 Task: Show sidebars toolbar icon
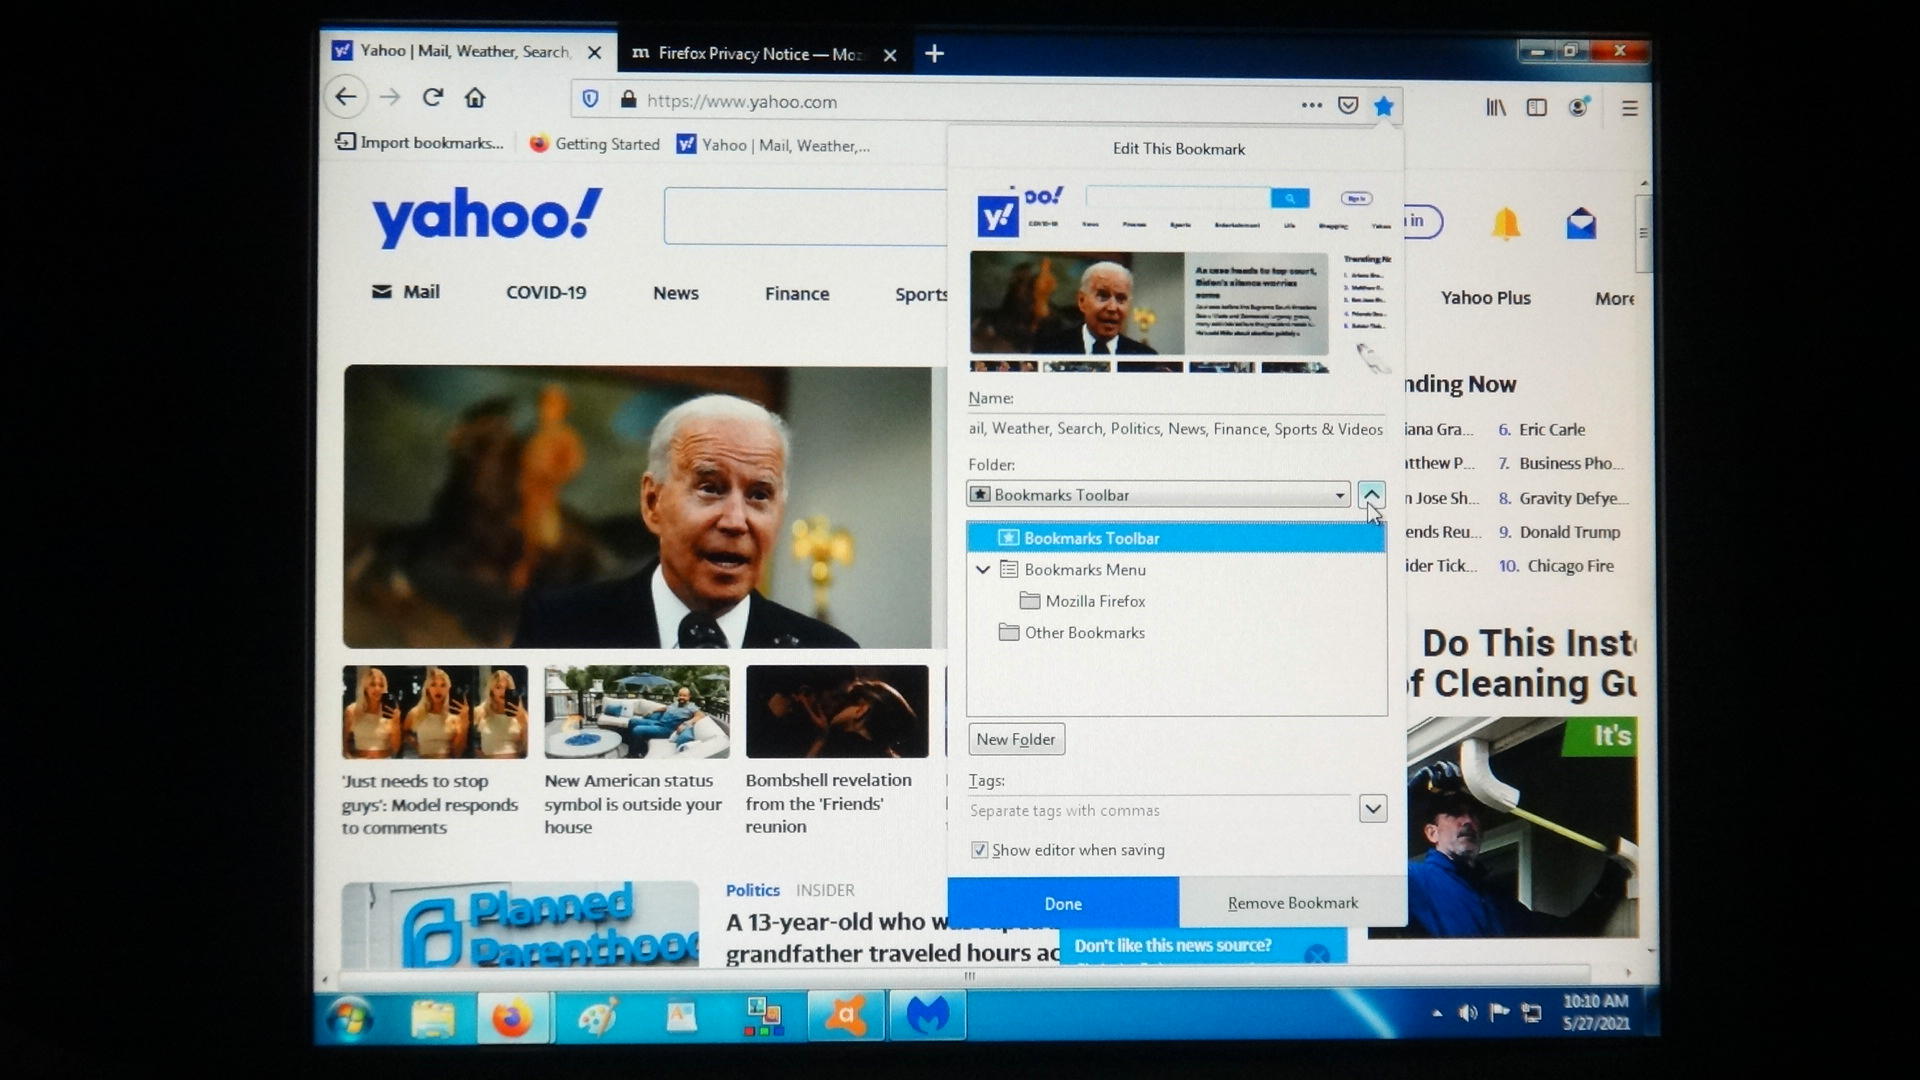click(x=1537, y=107)
